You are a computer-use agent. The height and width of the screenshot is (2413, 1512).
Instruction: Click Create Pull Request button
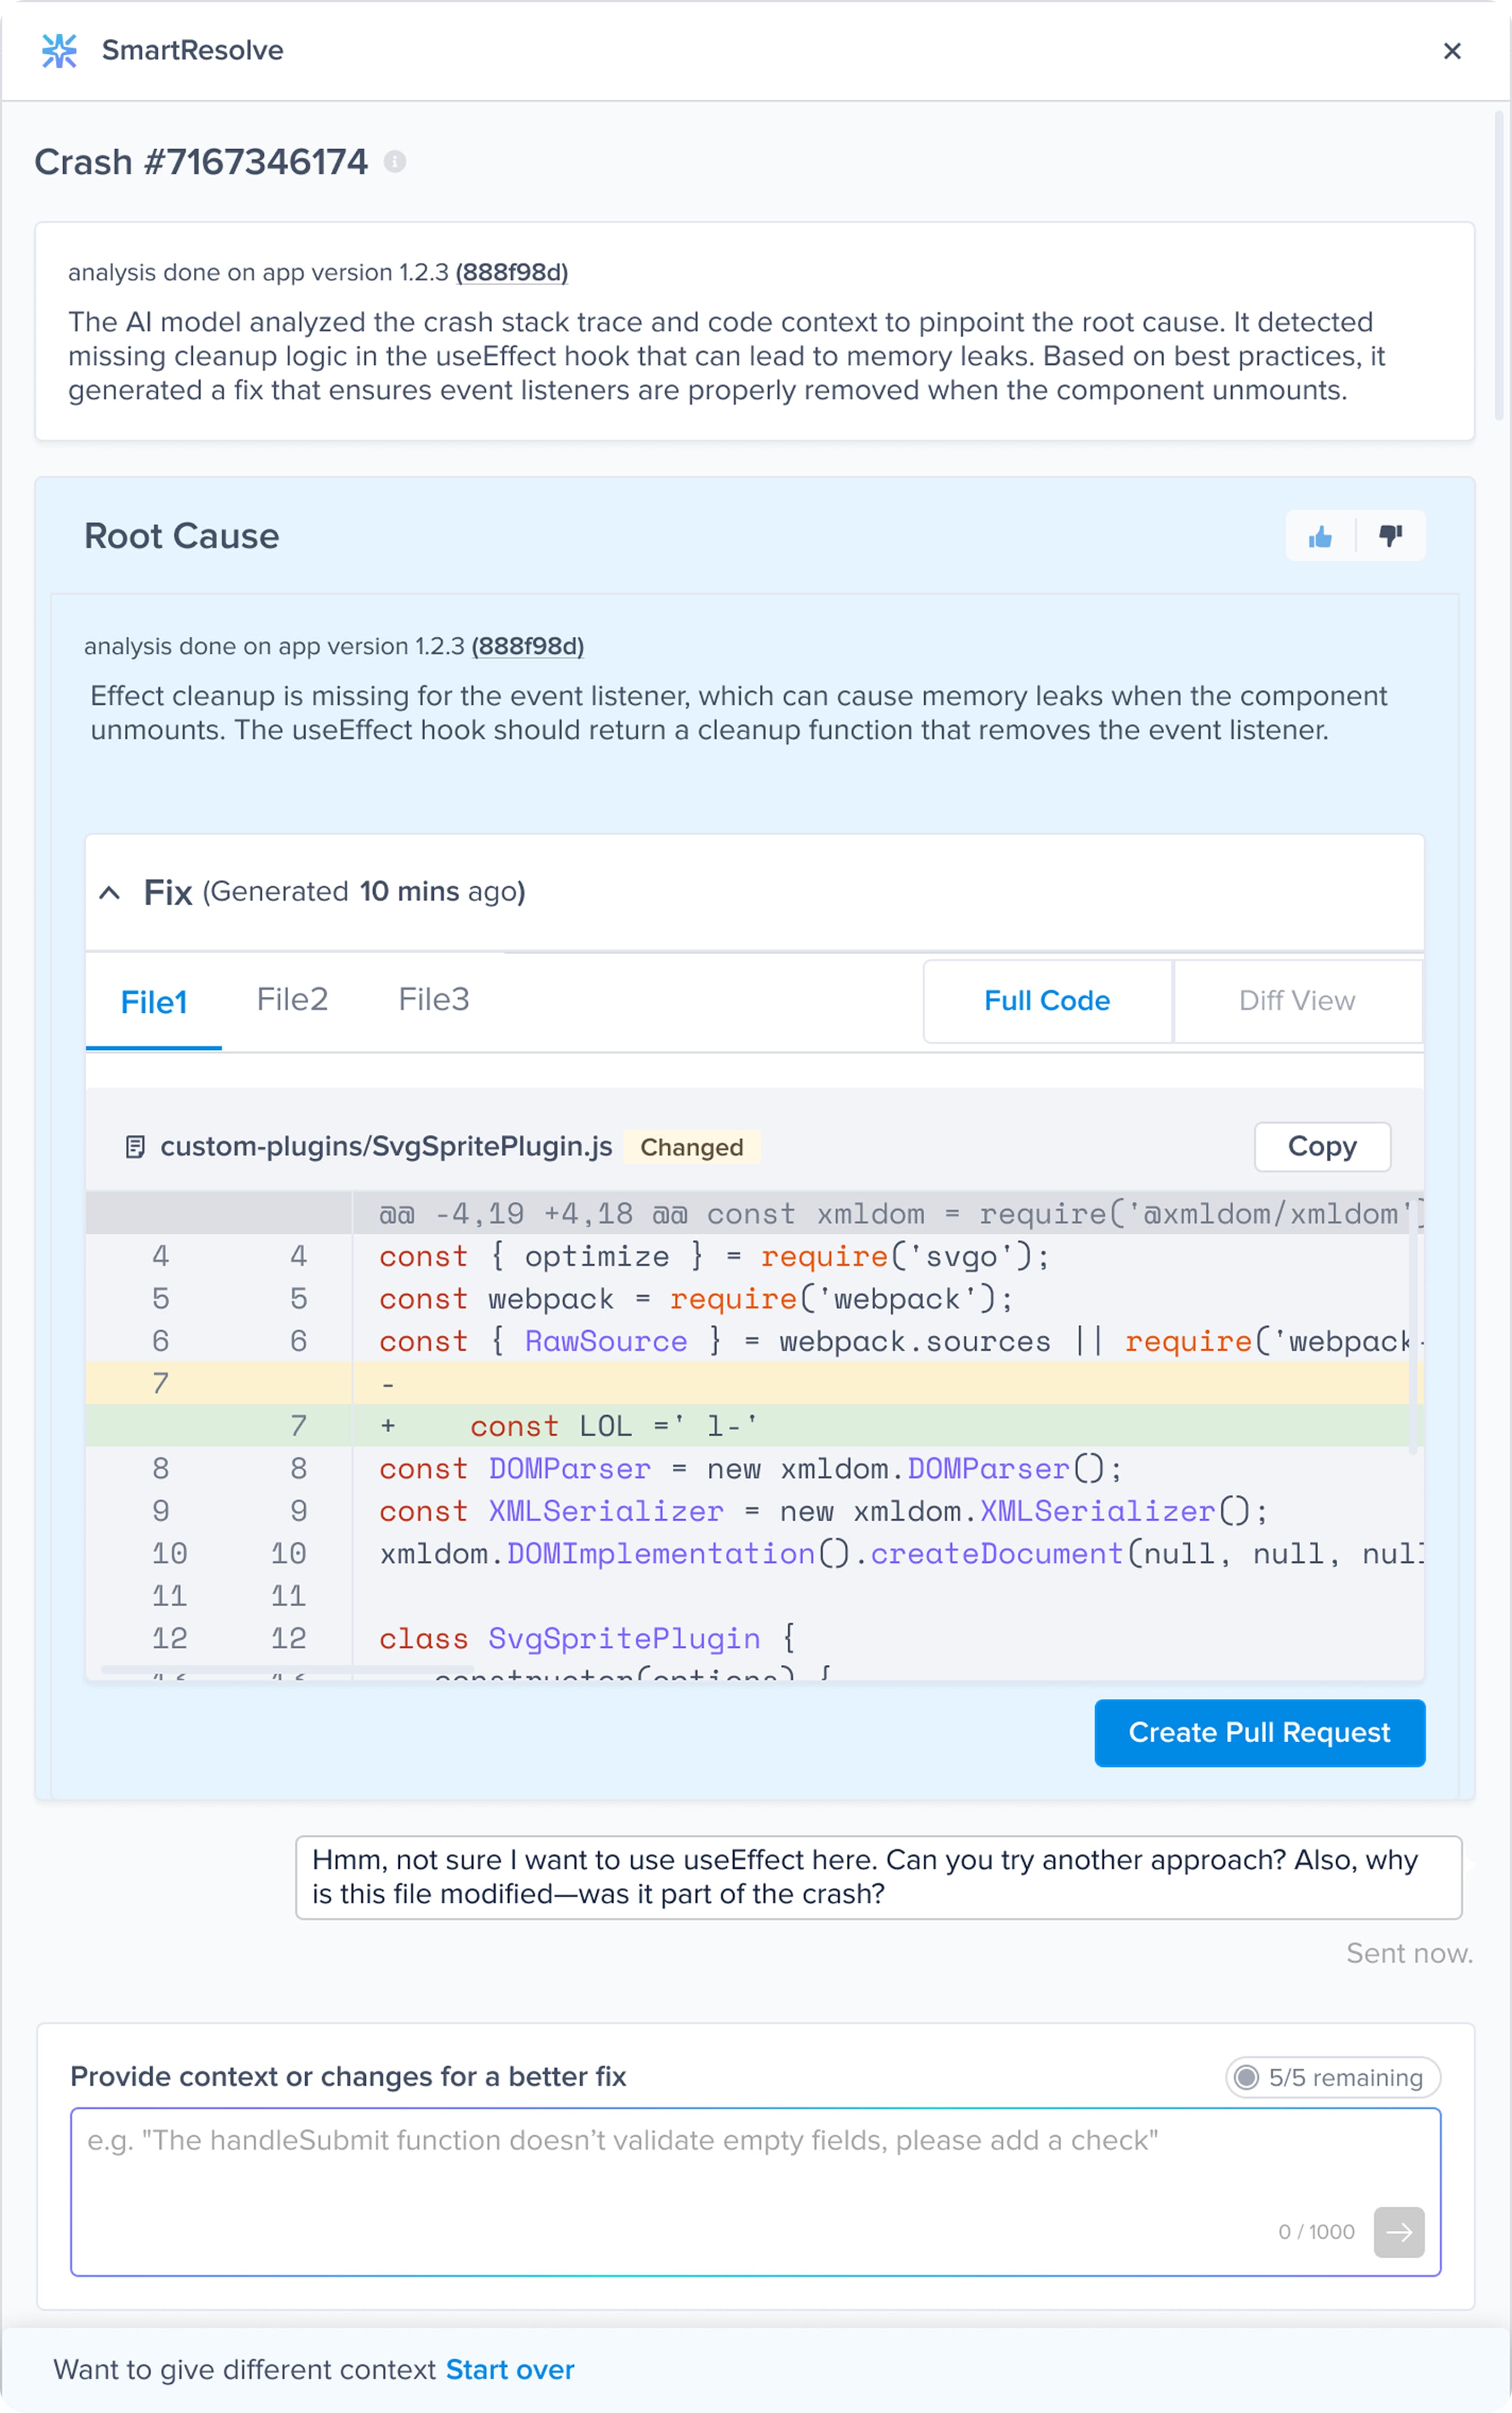tap(1259, 1732)
